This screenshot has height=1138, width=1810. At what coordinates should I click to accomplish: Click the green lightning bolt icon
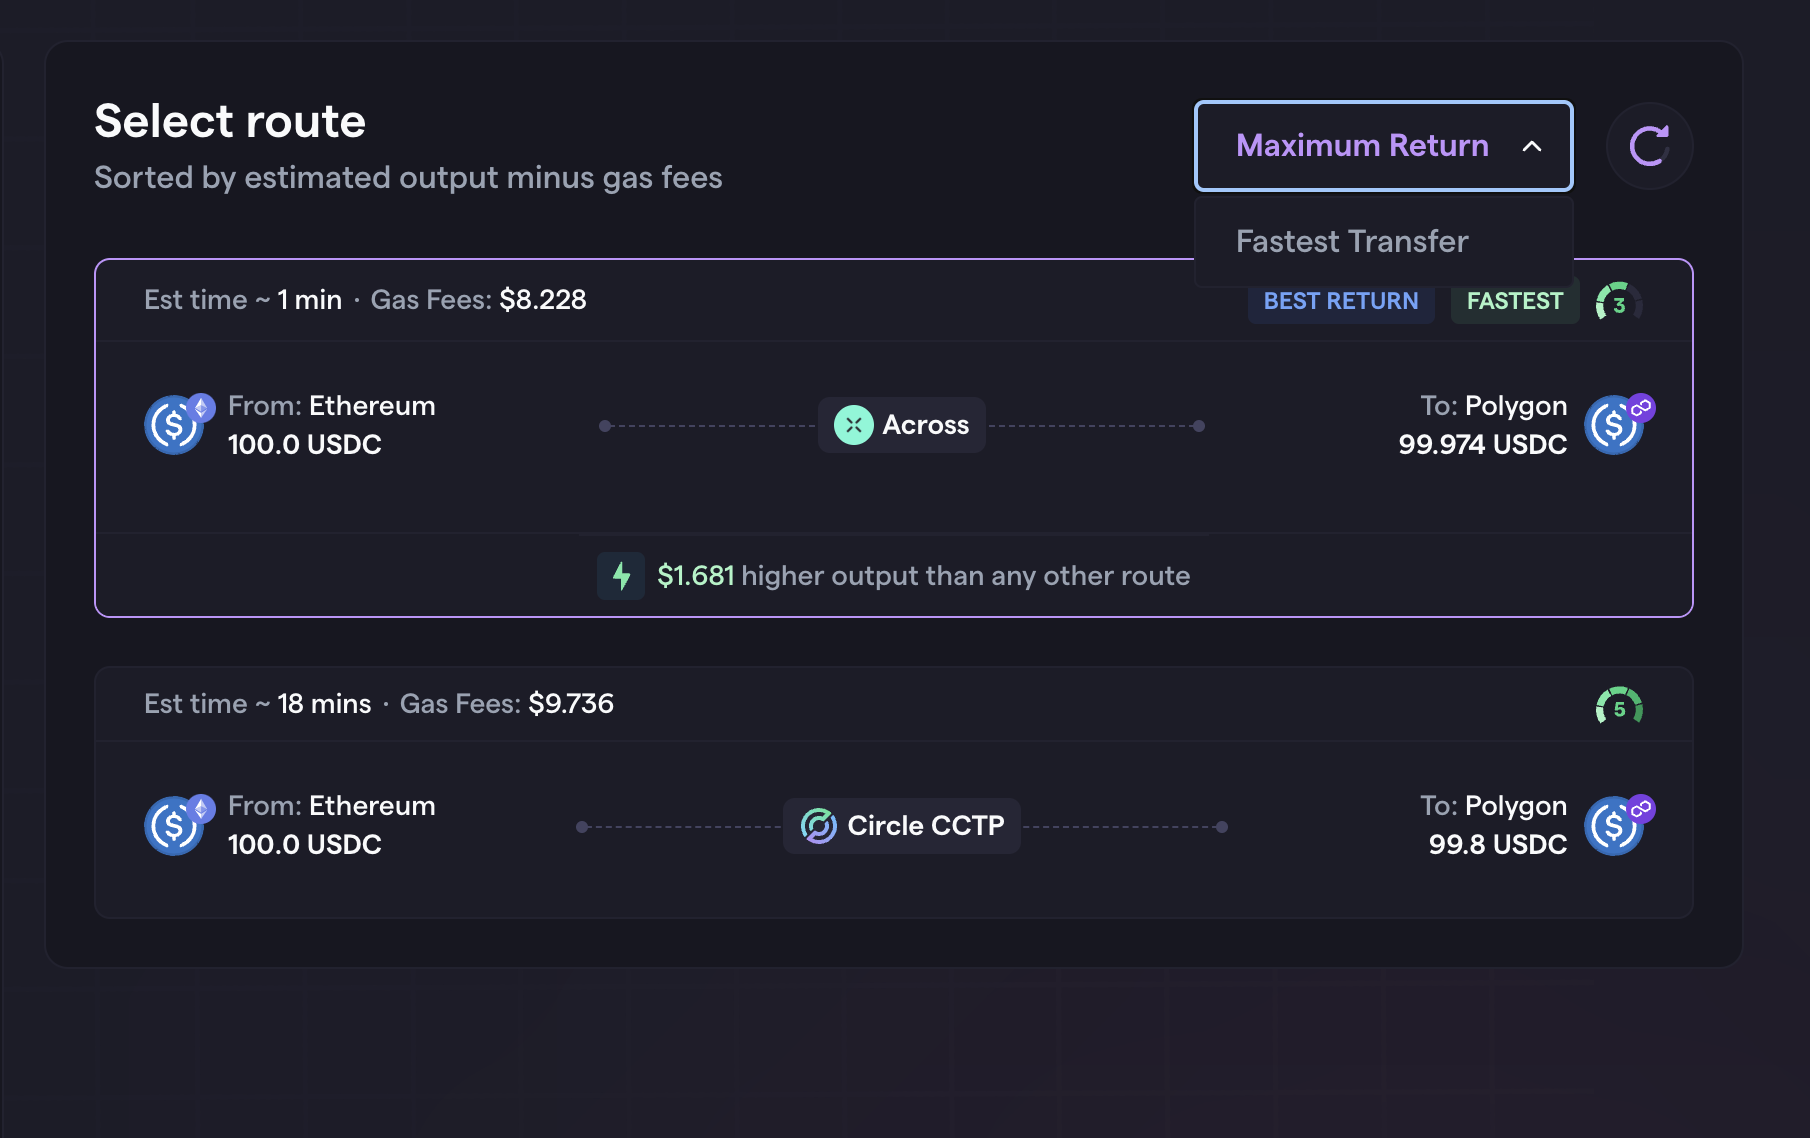pos(621,576)
